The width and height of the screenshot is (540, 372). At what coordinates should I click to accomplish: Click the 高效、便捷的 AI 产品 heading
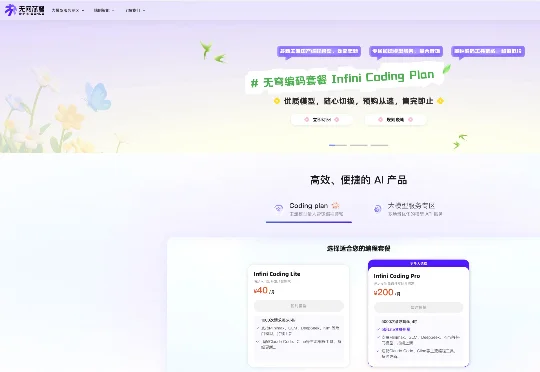tap(359, 180)
